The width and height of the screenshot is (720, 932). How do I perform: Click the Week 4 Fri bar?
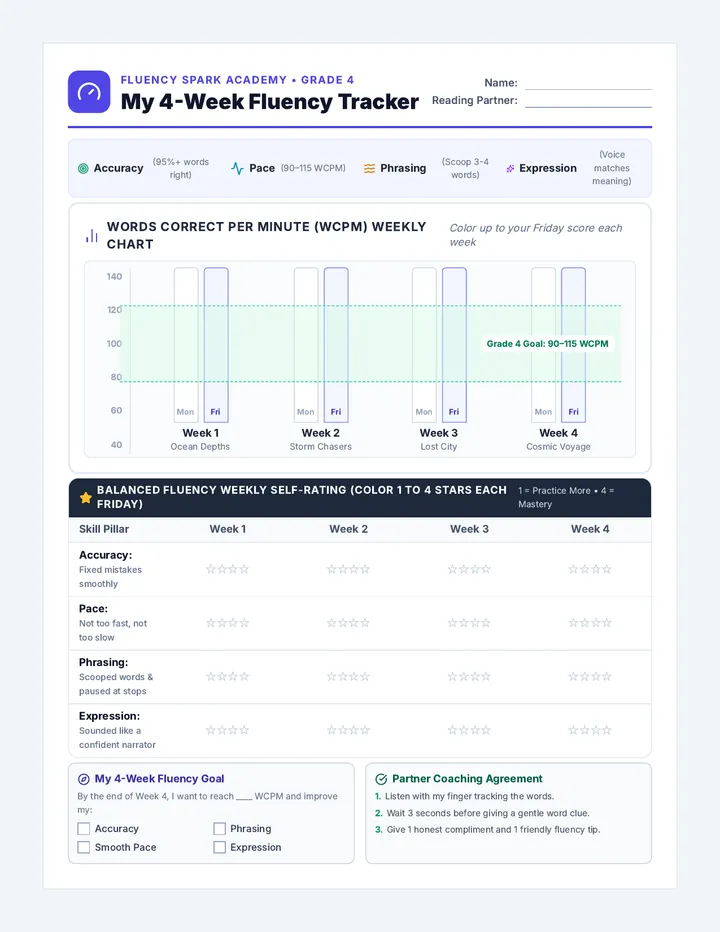(x=574, y=345)
